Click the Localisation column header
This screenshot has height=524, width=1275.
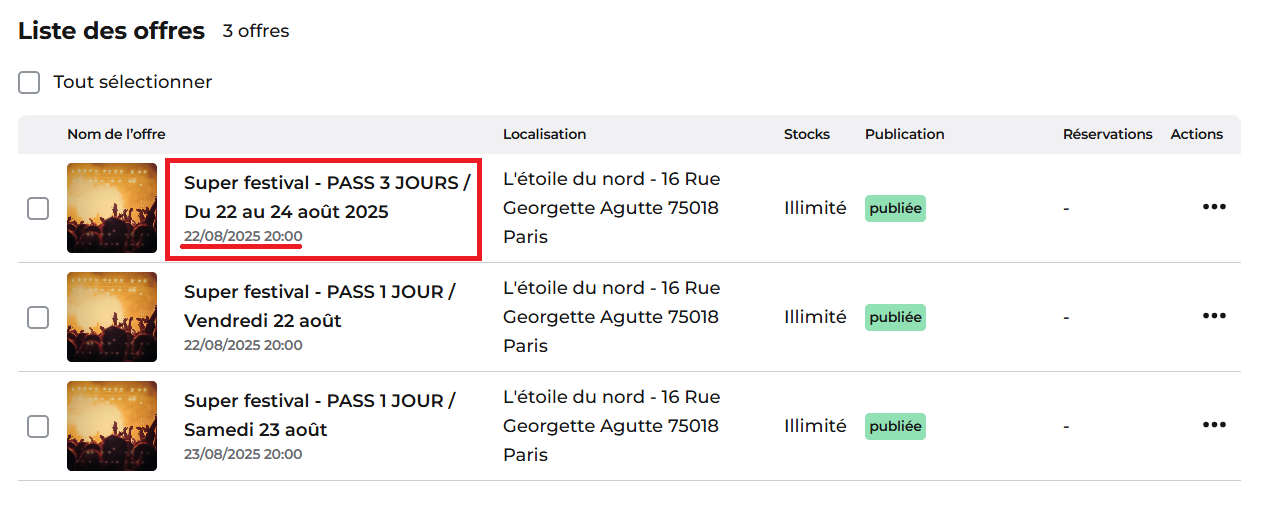(545, 134)
